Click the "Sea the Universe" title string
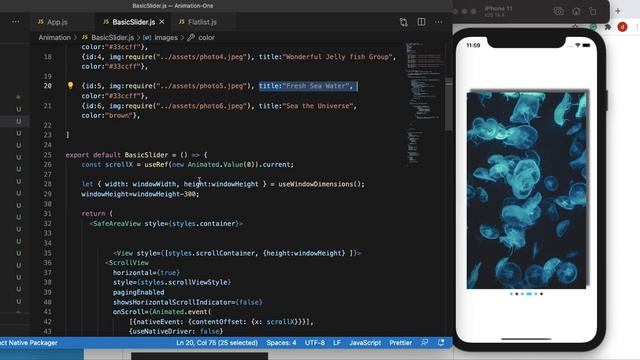640x360 pixels. [319, 106]
